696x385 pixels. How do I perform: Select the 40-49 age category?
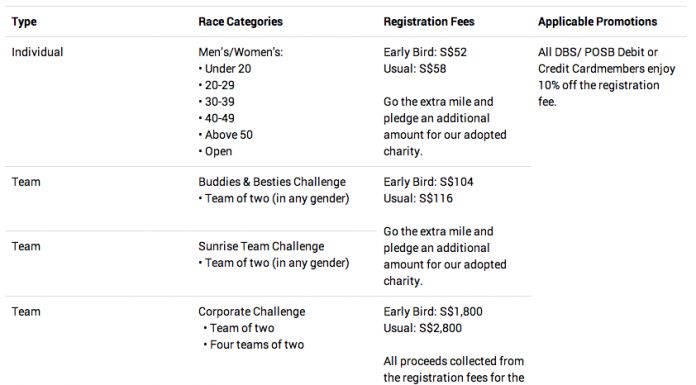click(x=217, y=118)
